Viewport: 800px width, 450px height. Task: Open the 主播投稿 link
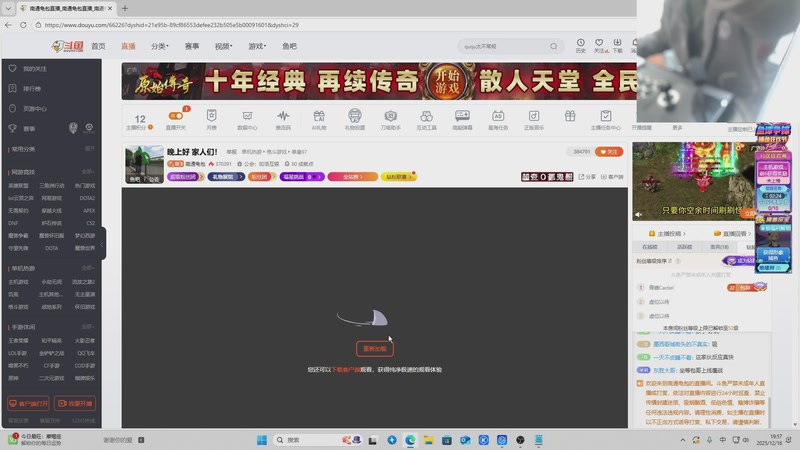click(668, 234)
